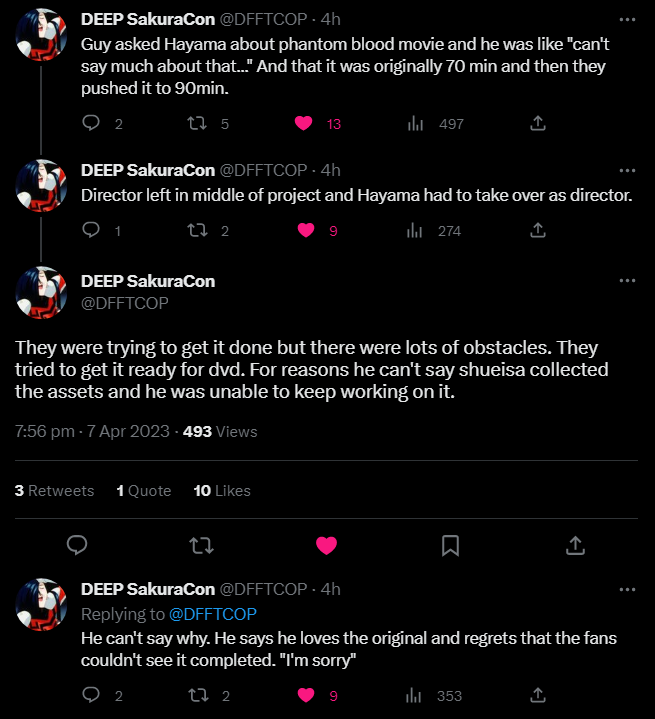
Task: Share the main tweet via share icon
Action: [x=575, y=545]
